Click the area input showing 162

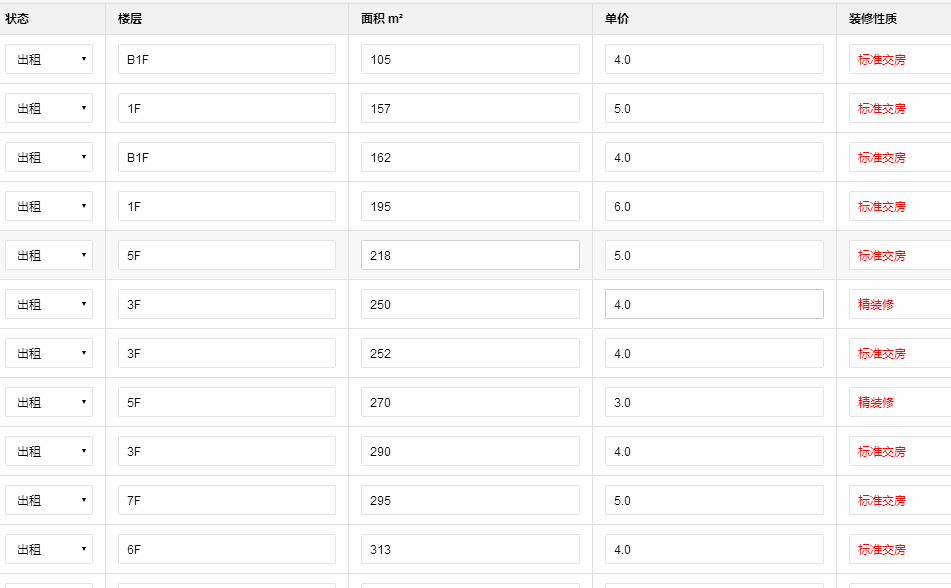point(470,157)
